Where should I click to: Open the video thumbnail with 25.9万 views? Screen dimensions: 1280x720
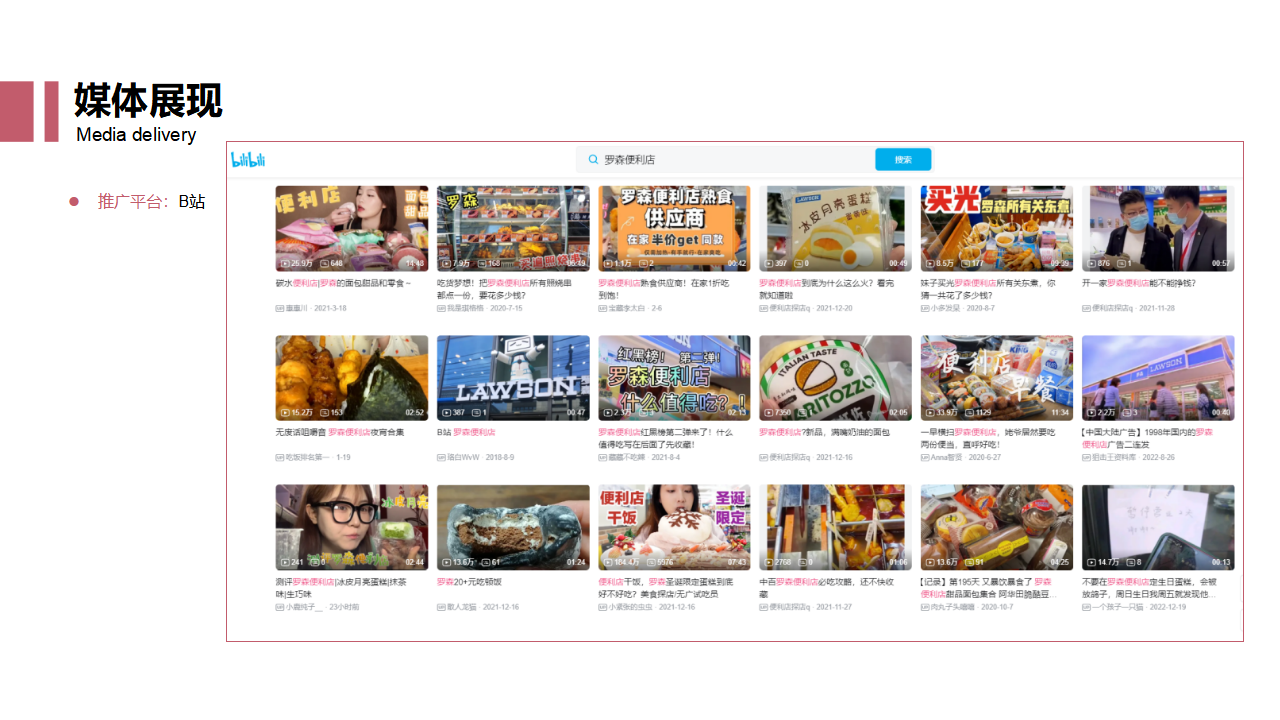(352, 229)
